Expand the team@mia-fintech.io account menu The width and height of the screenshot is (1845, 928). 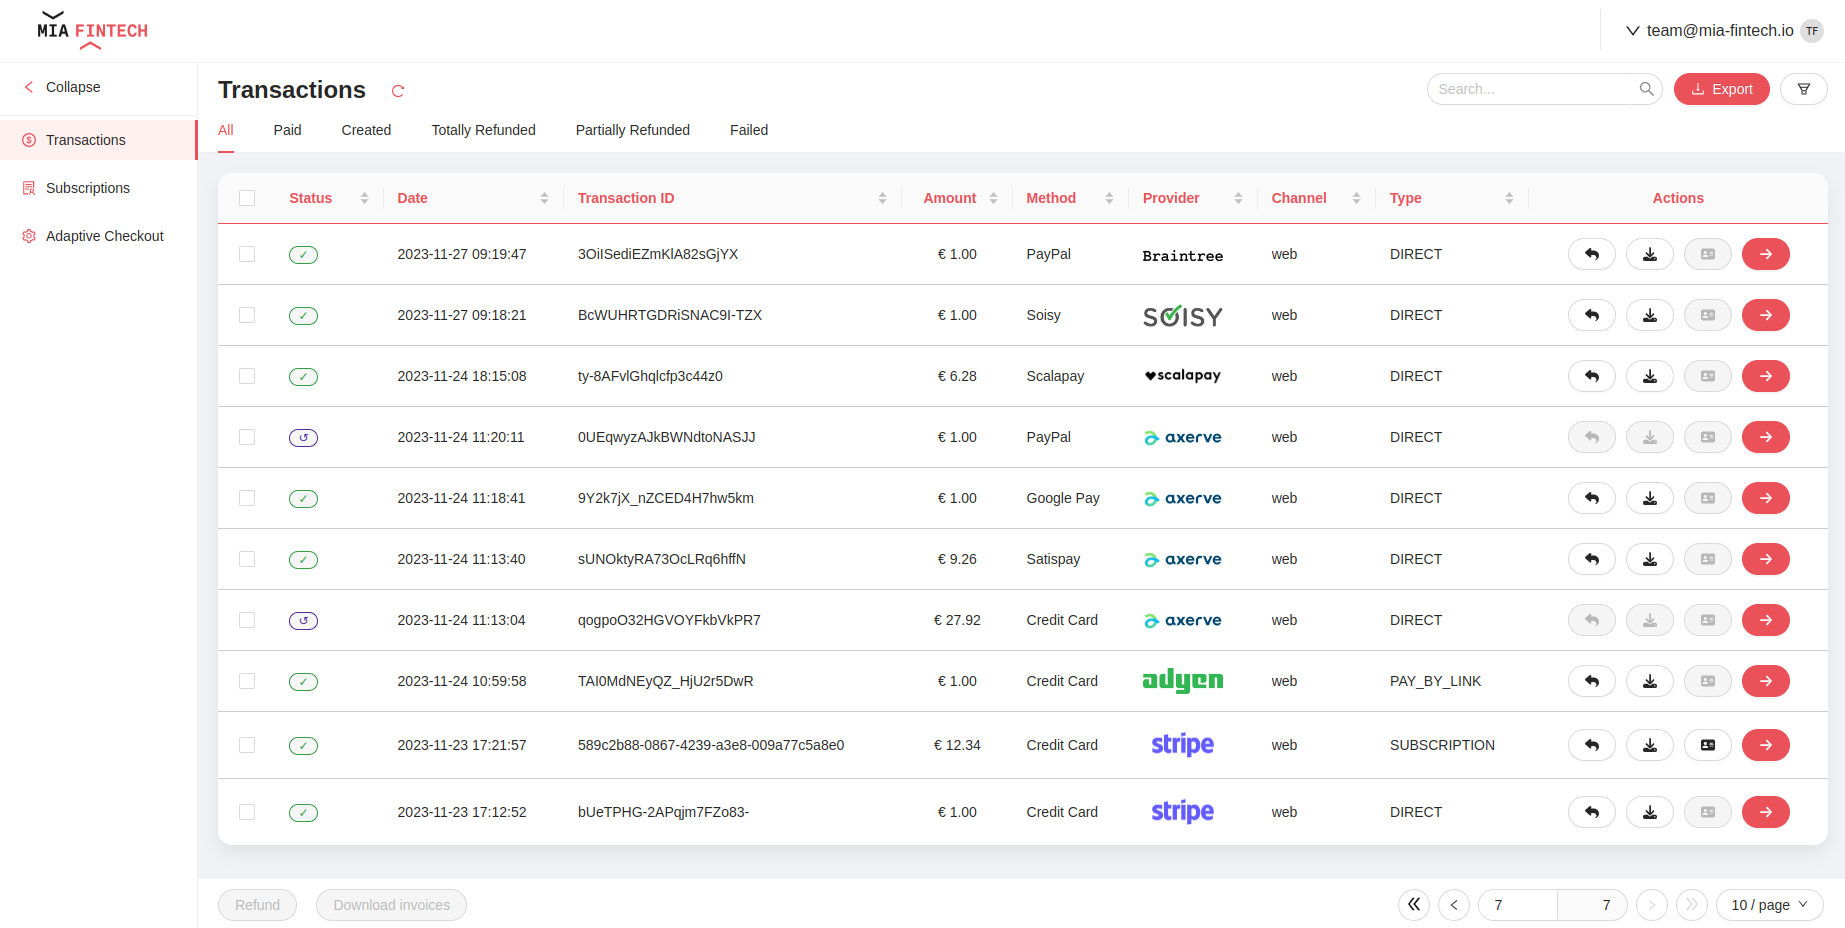pyautogui.click(x=1722, y=30)
